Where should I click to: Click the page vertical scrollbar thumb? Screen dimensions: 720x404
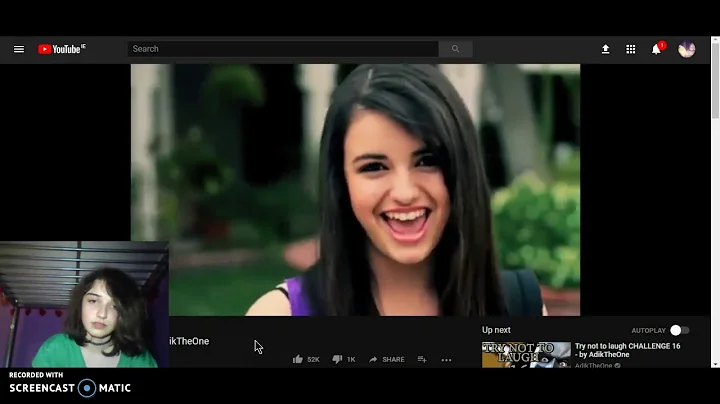[715, 81]
